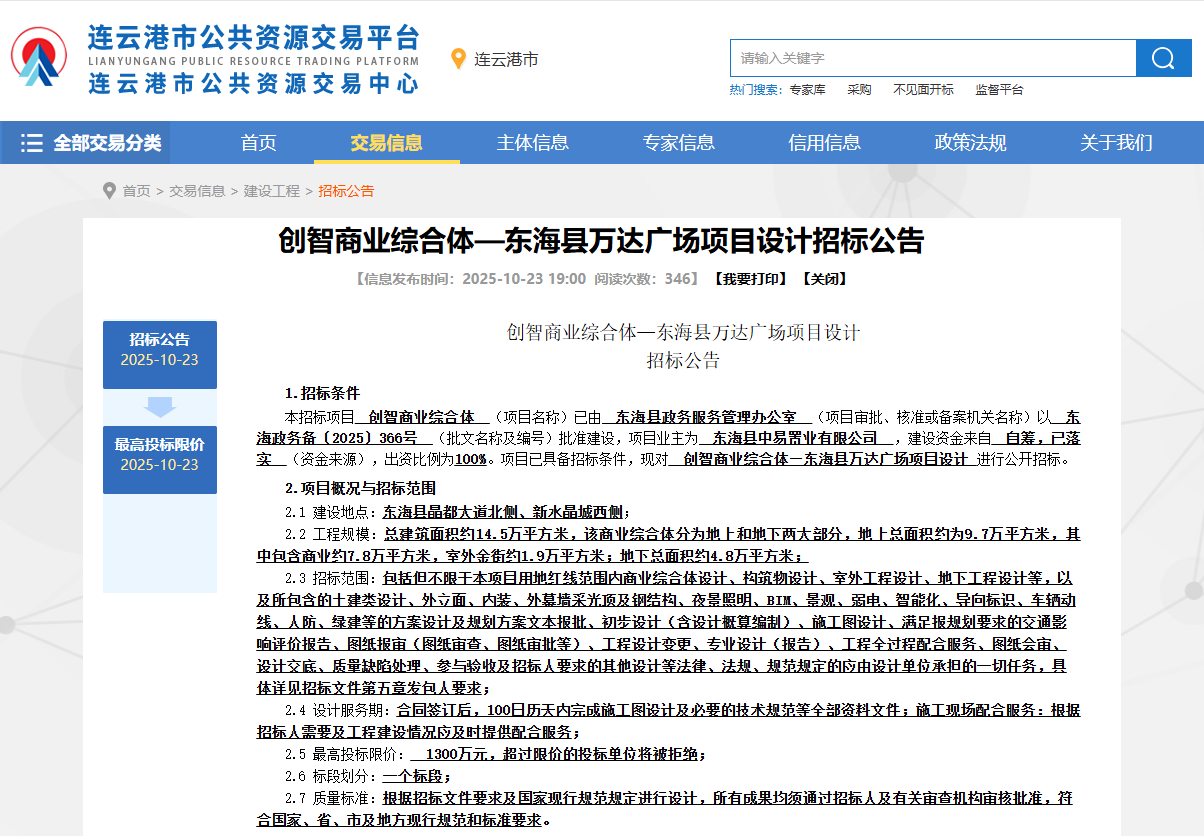
Task: Click the blue down arrow in the left sidebar
Action: click(x=159, y=406)
